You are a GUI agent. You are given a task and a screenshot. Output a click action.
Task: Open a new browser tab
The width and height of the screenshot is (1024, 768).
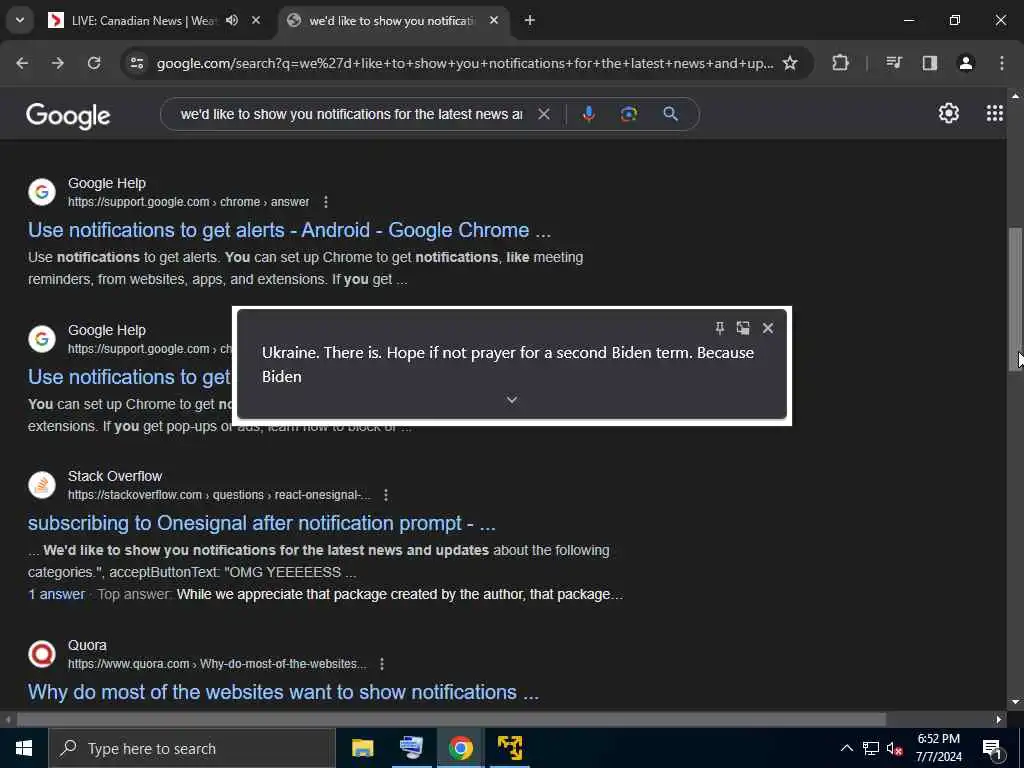[x=530, y=20]
